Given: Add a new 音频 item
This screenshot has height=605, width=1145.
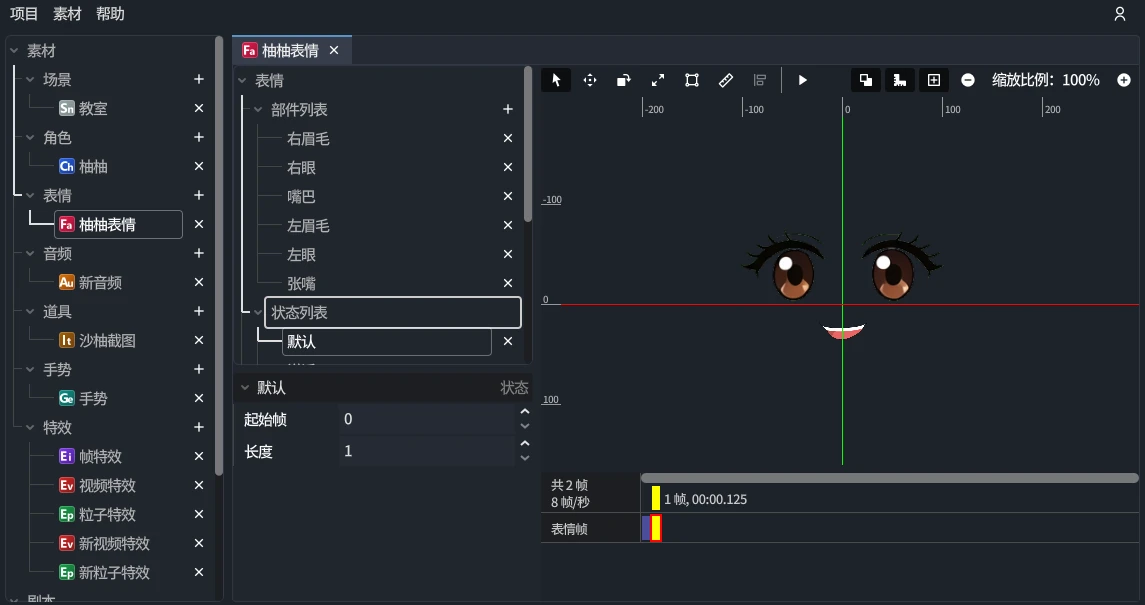Looking at the screenshot, I should (x=199, y=253).
